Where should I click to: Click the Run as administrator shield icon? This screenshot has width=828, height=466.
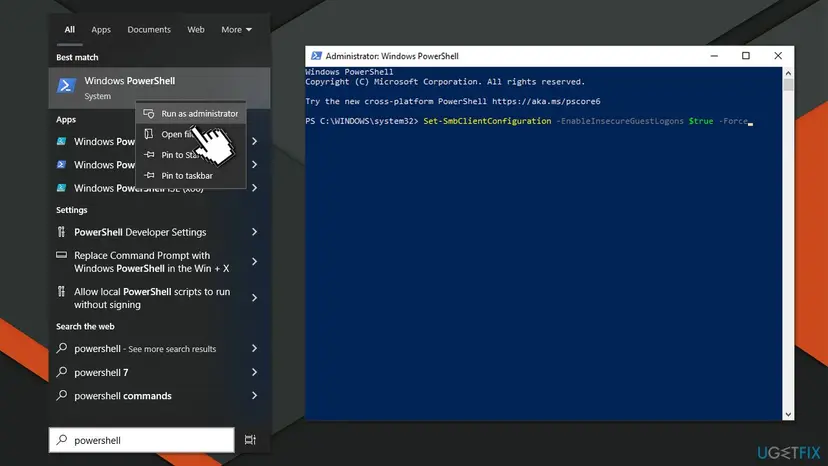click(149, 114)
